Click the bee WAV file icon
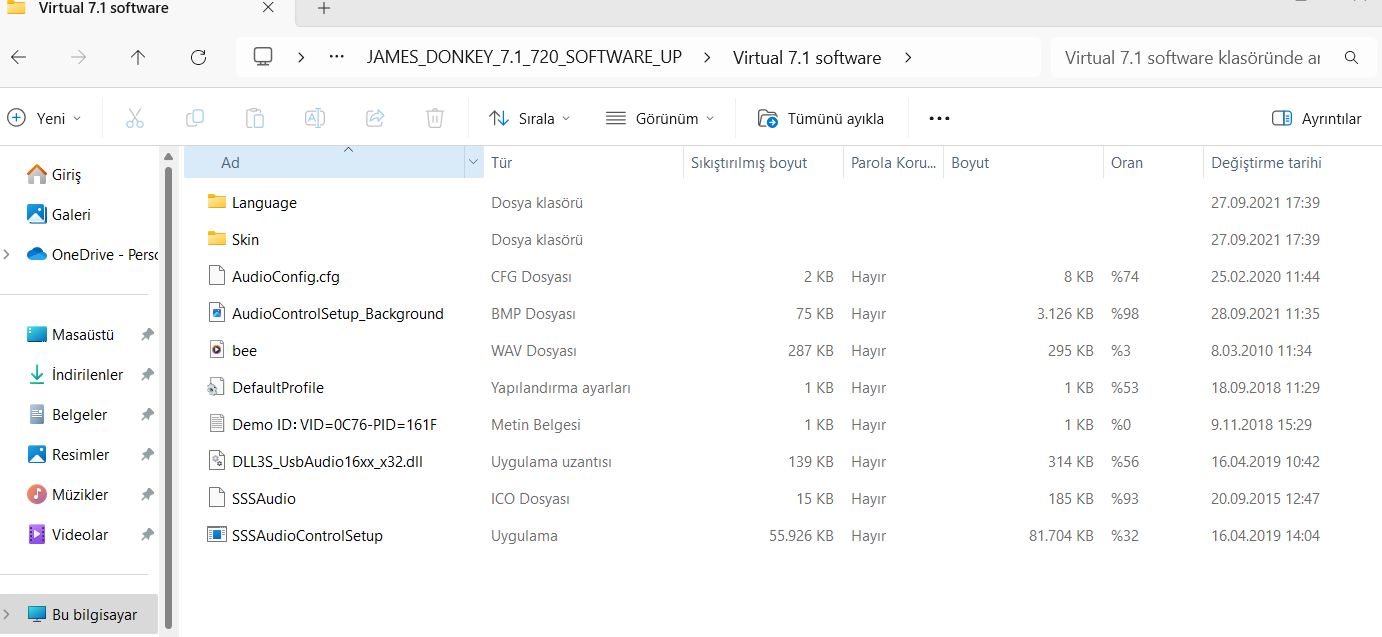 click(217, 349)
